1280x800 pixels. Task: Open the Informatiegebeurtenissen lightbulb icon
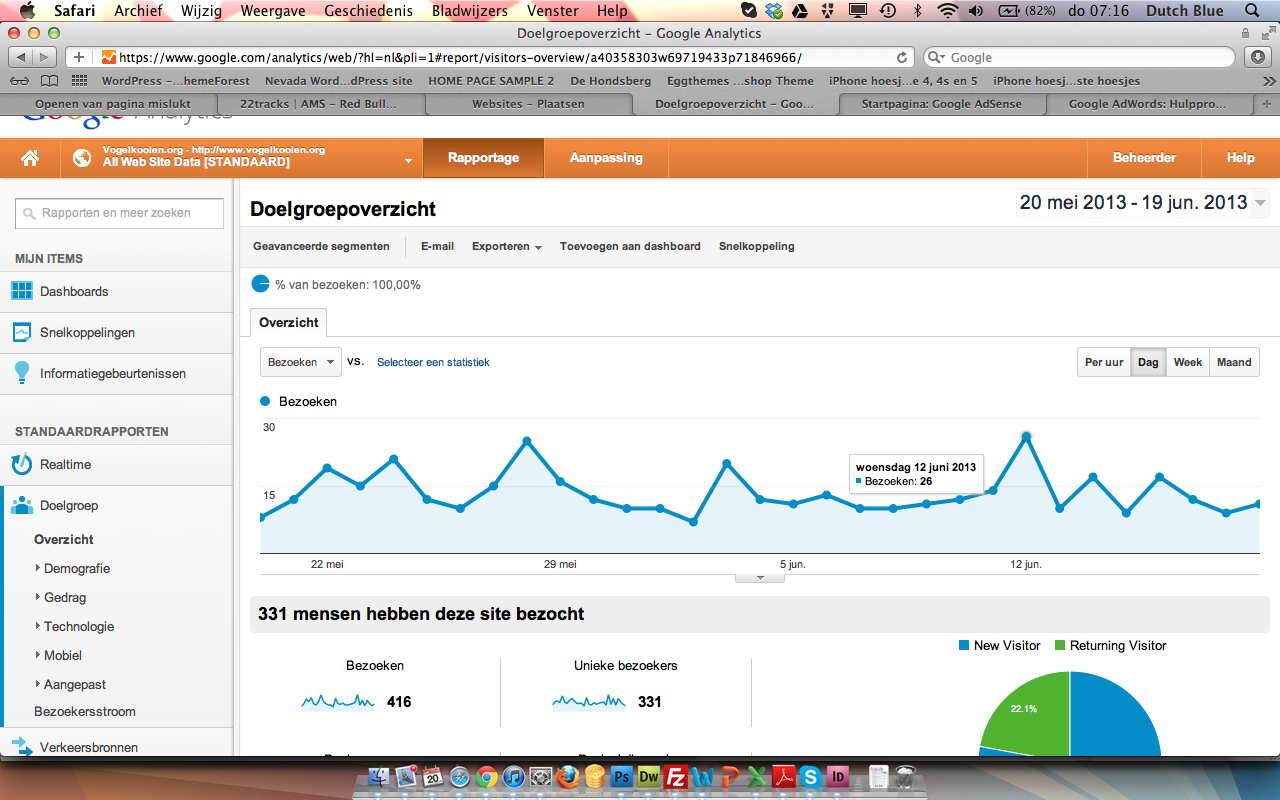(22, 373)
